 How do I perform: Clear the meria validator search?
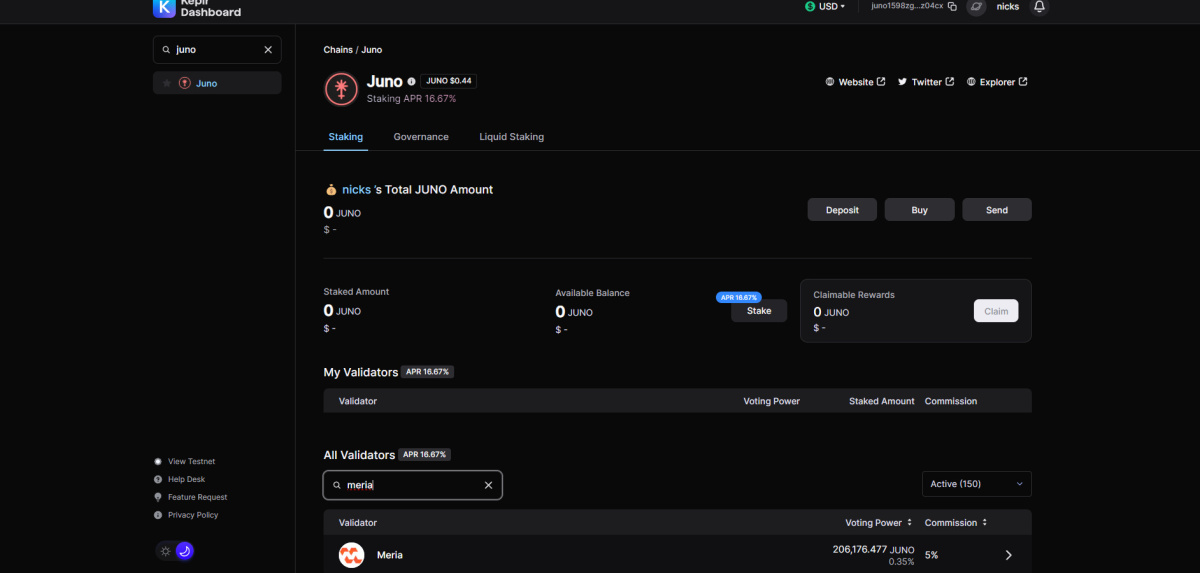click(x=488, y=485)
